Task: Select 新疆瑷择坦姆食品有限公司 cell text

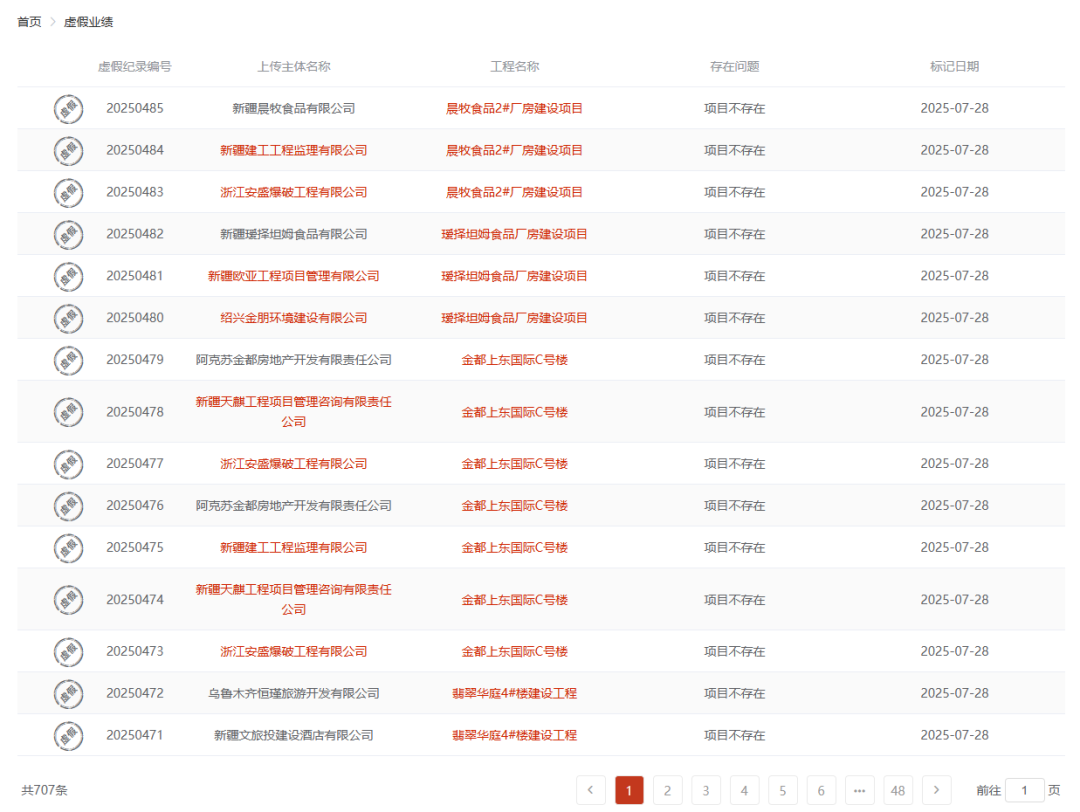Action: [293, 234]
